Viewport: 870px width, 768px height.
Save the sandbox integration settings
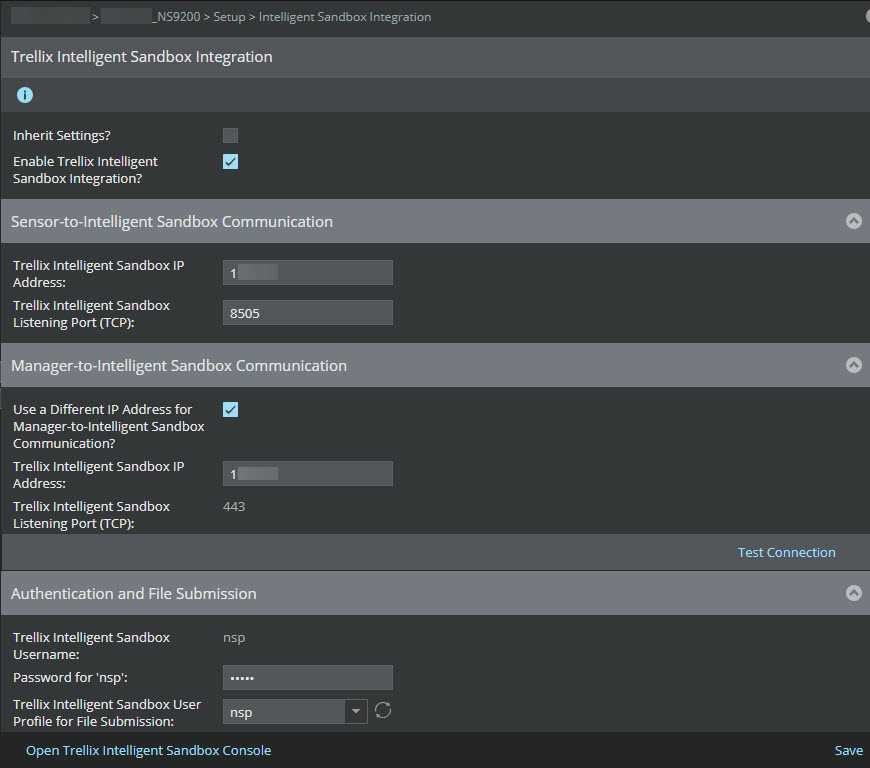coord(848,750)
